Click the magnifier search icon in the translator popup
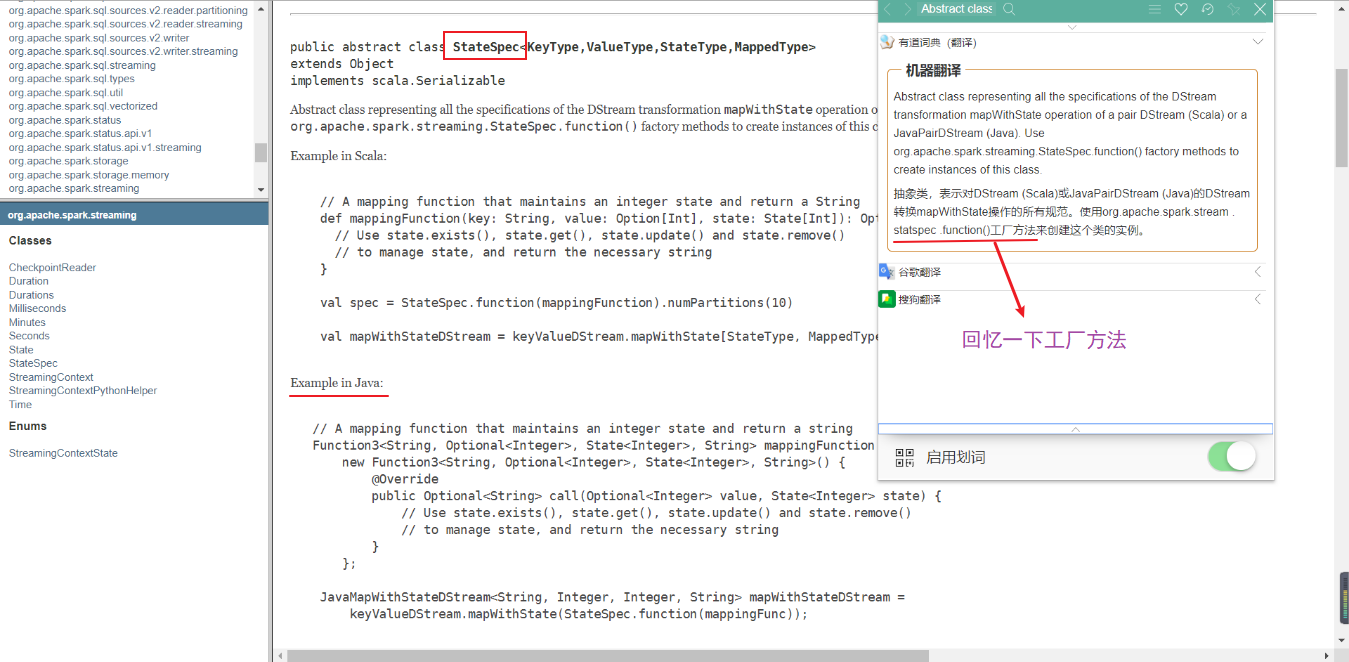 click(1009, 9)
